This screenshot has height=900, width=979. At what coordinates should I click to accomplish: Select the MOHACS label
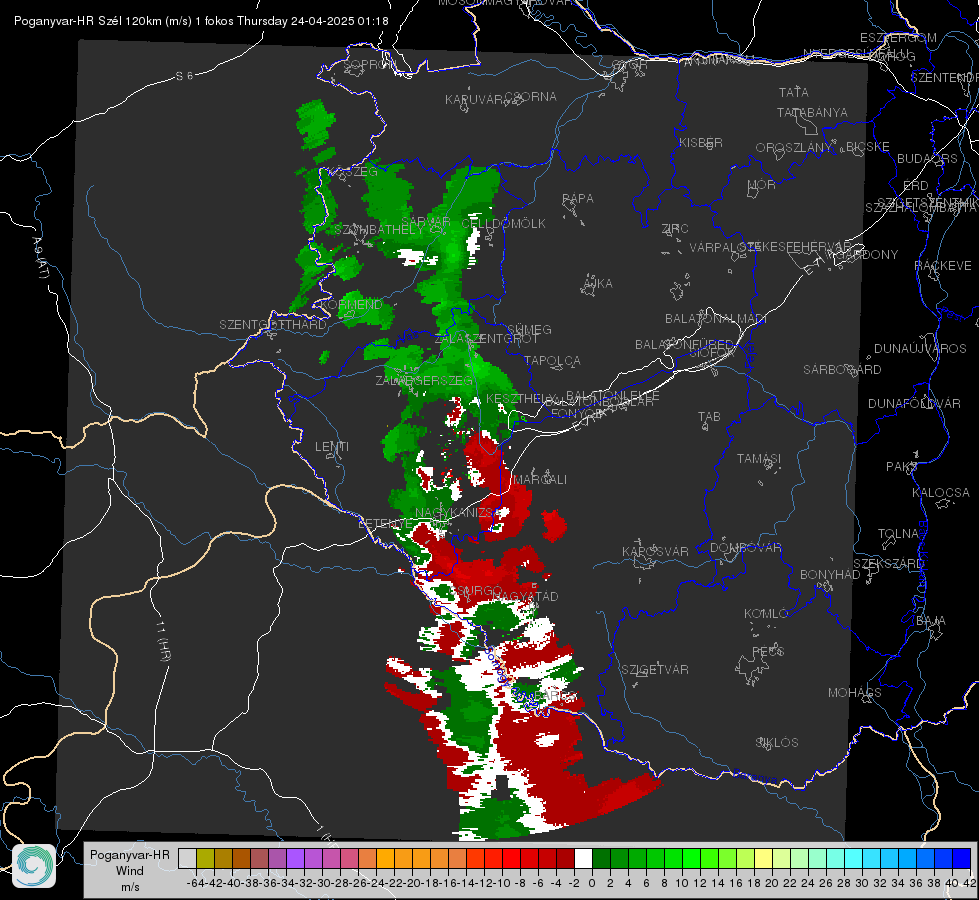[x=854, y=693]
